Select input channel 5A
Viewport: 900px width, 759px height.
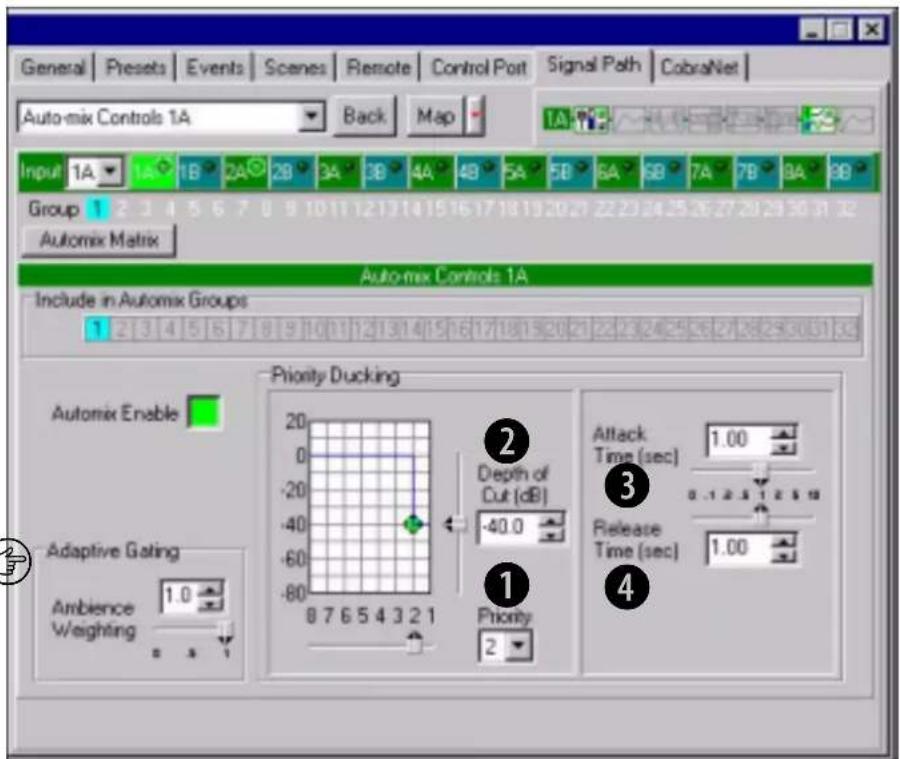pyautogui.click(x=525, y=172)
